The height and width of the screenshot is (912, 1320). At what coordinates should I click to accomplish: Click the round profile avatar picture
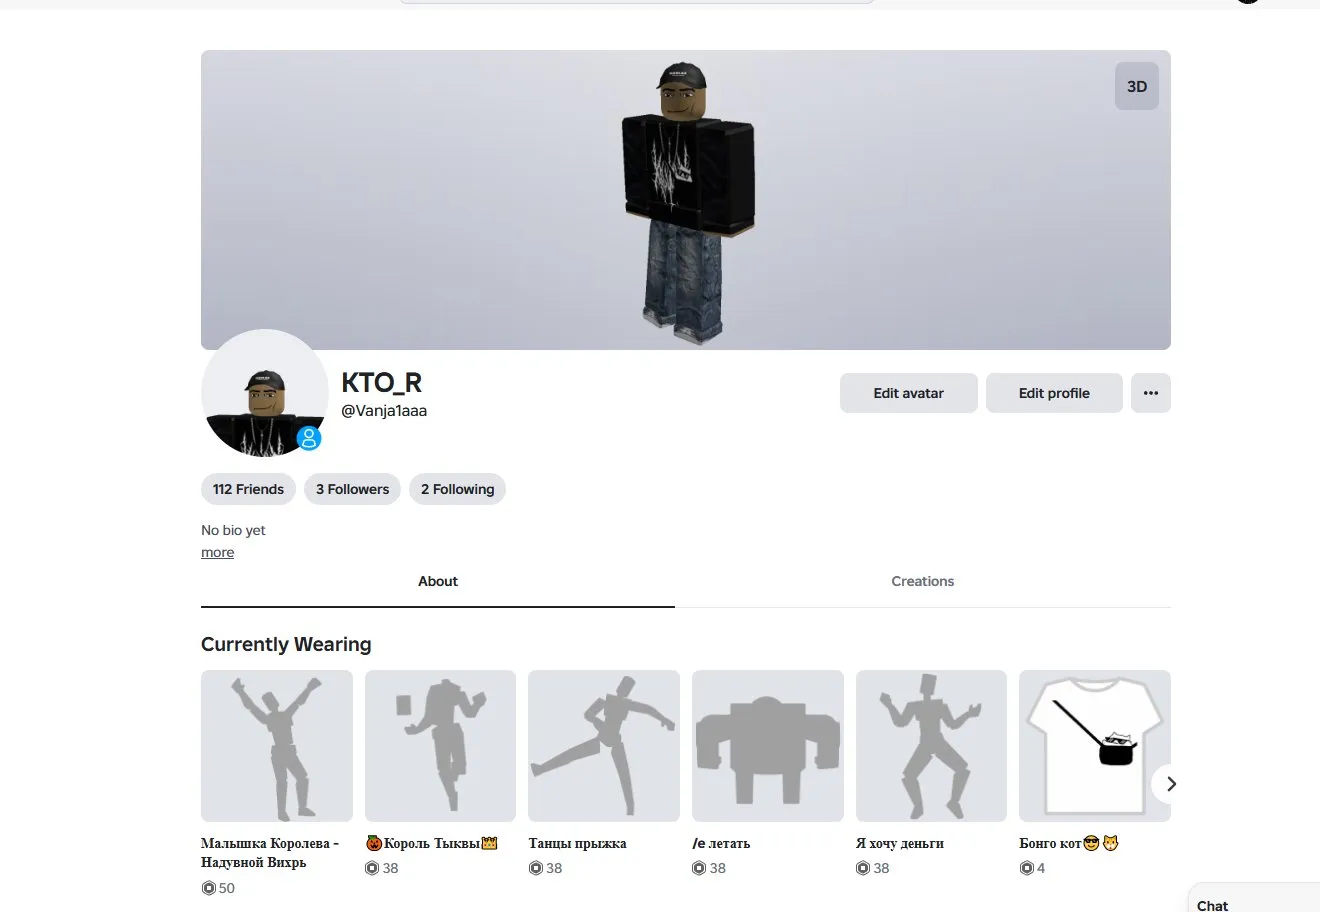tap(265, 393)
